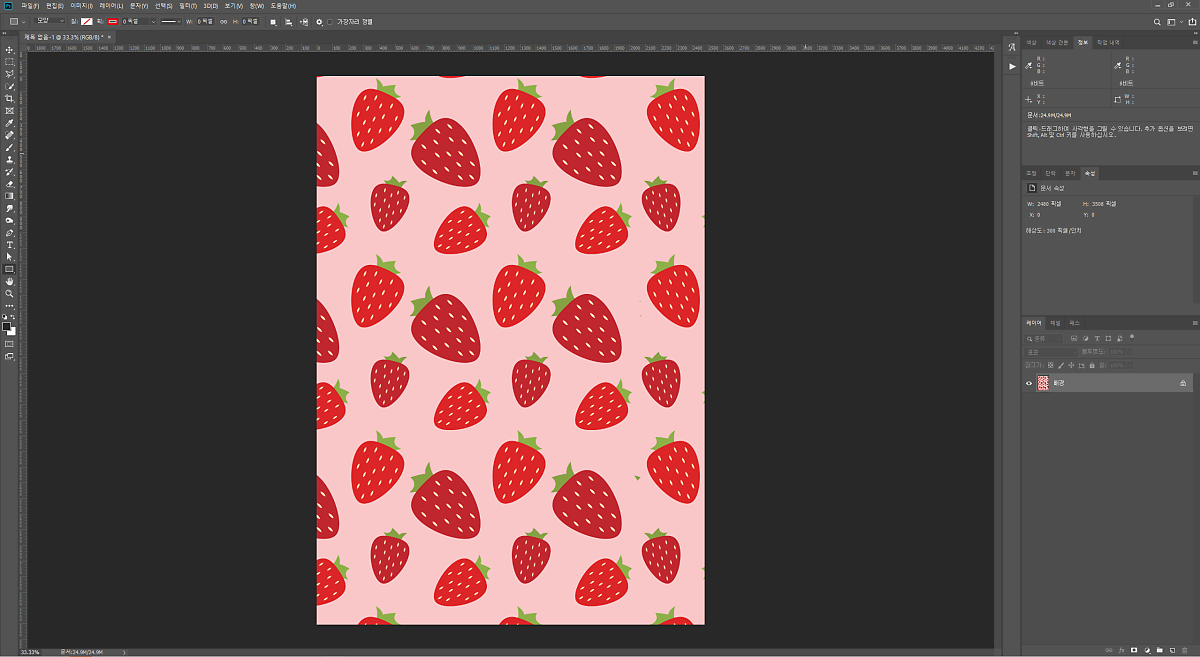Toggle the link width and height icon

click(223, 21)
